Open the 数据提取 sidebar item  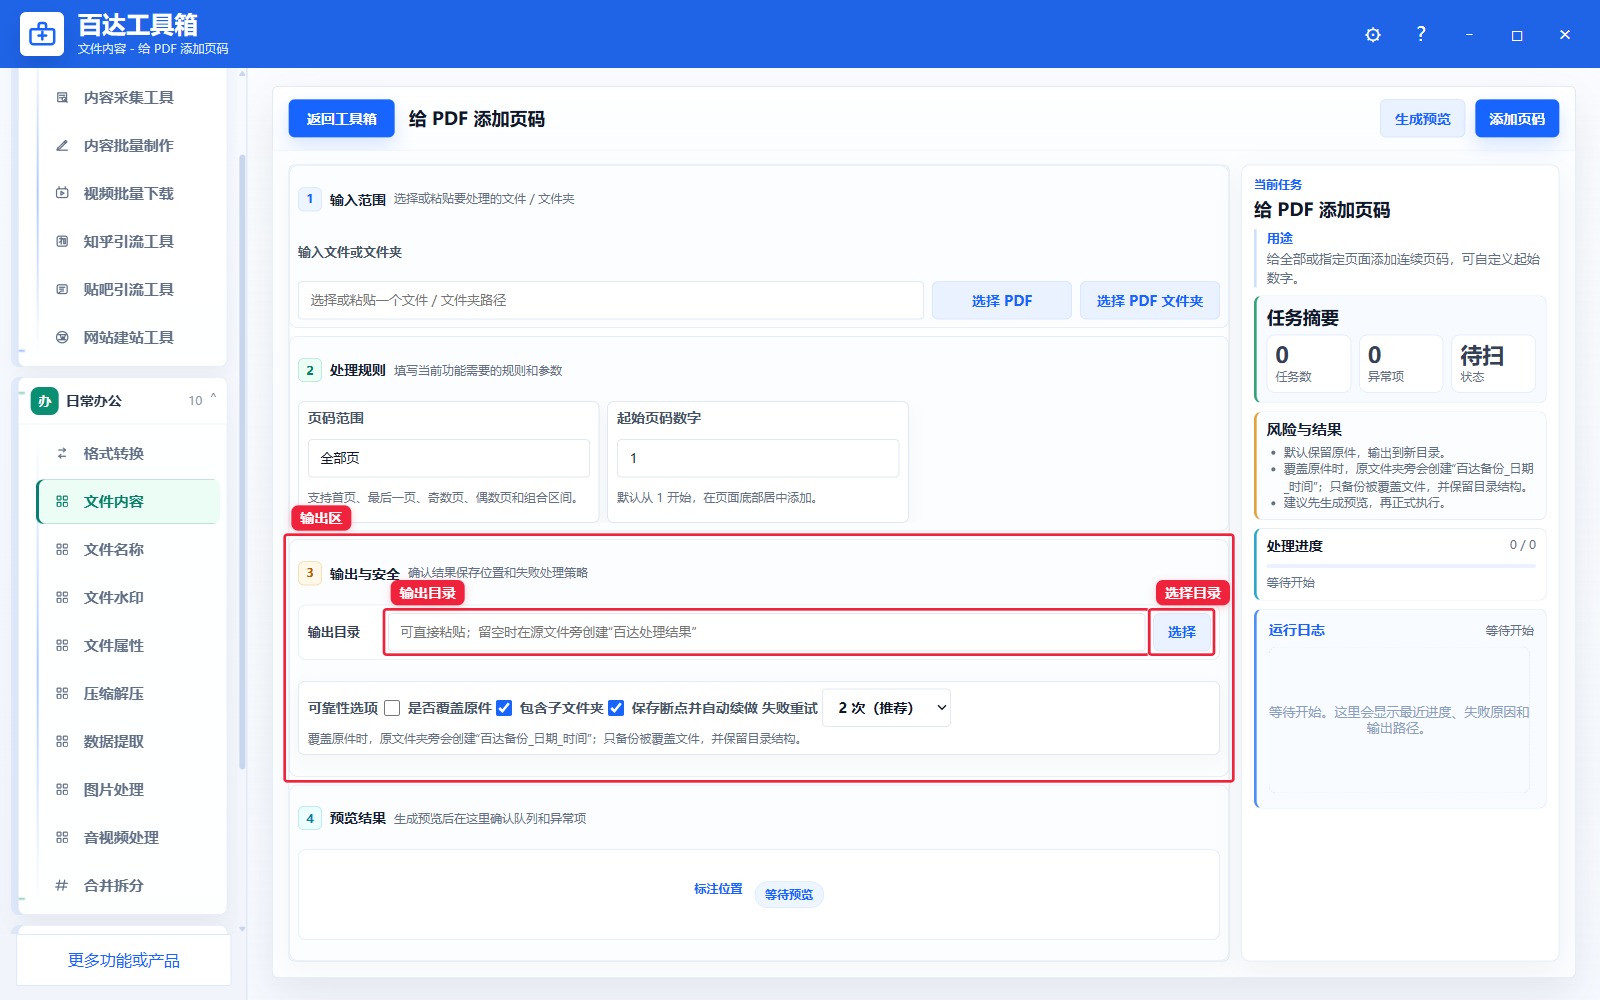pyautogui.click(x=128, y=742)
